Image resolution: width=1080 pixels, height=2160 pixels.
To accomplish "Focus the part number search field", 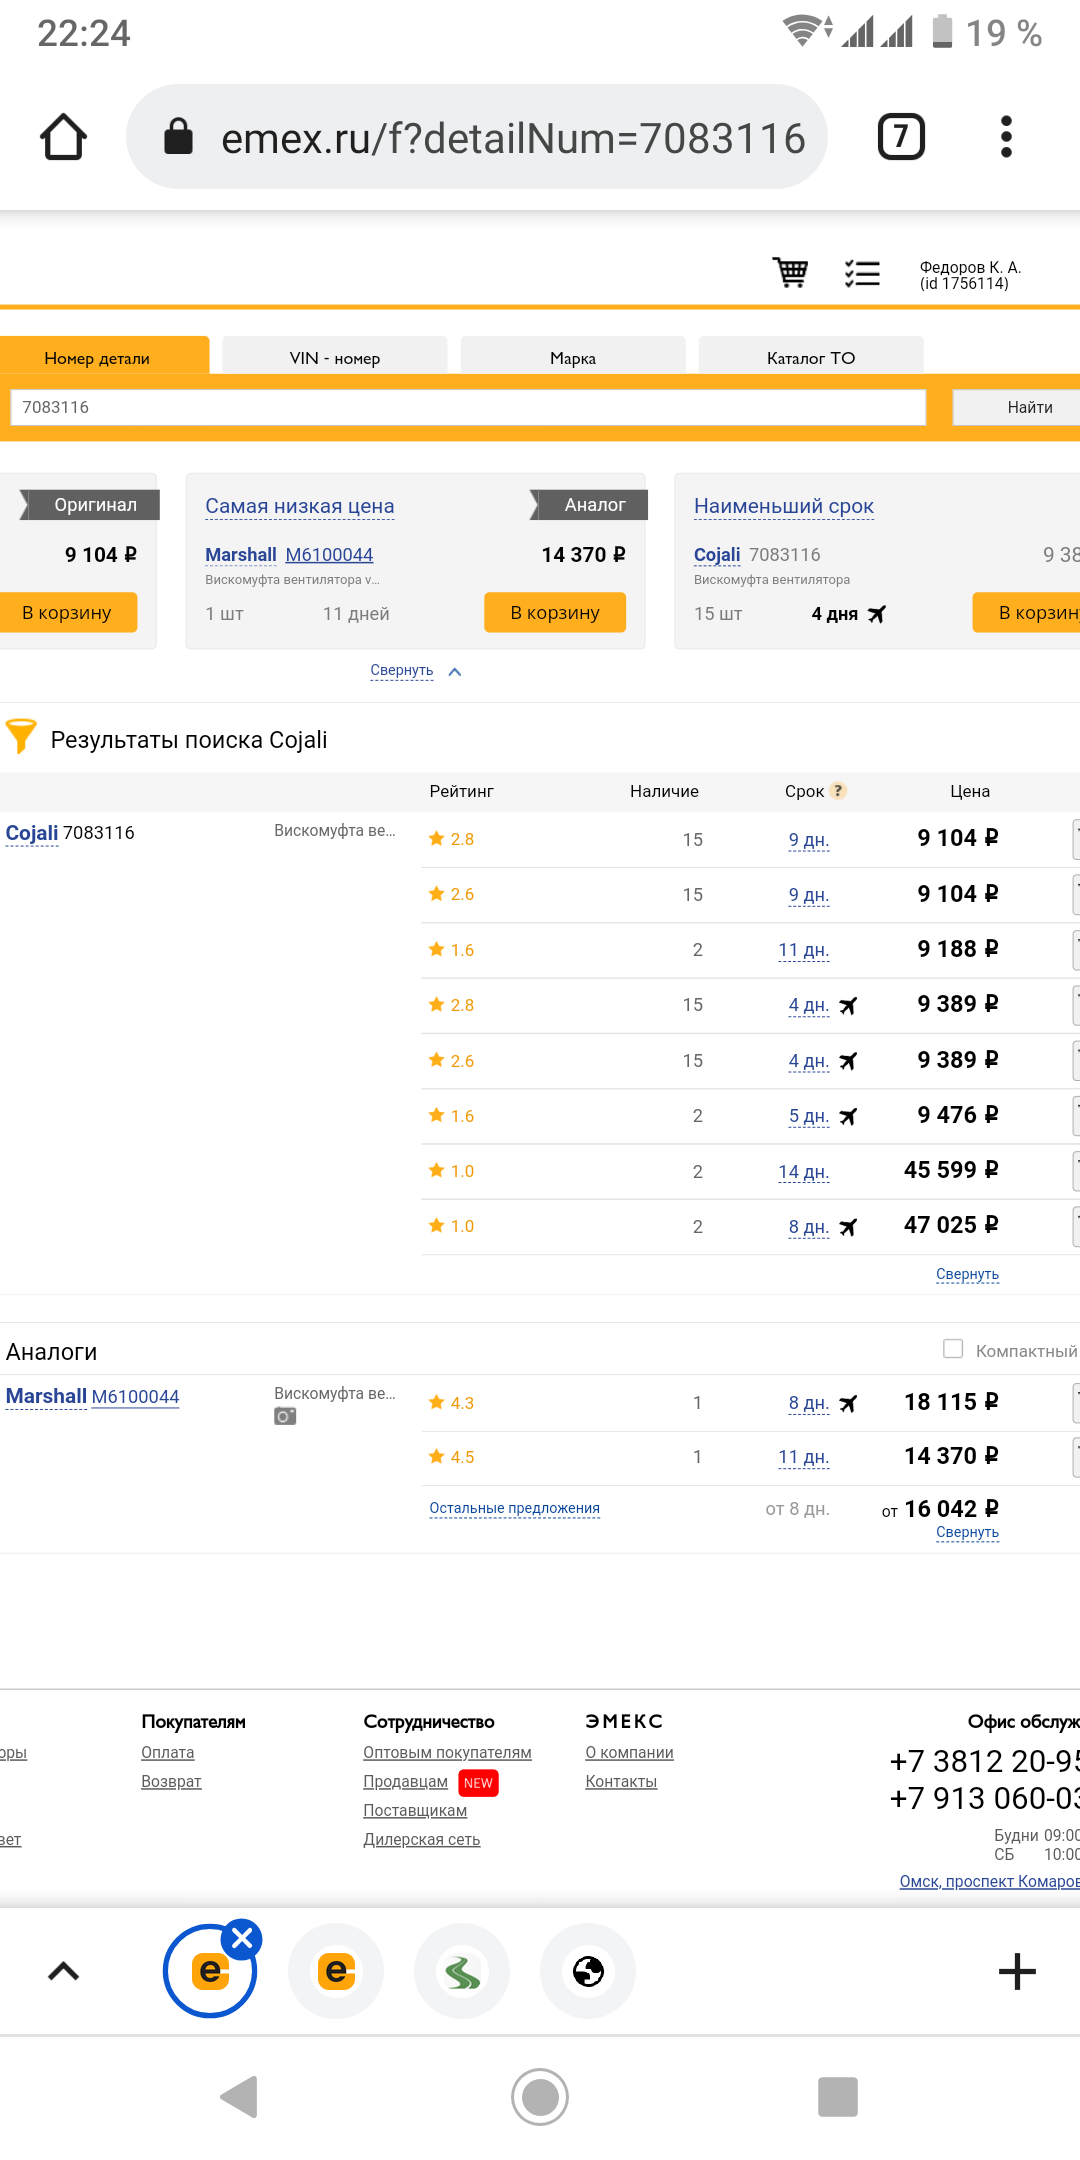I will tap(468, 407).
